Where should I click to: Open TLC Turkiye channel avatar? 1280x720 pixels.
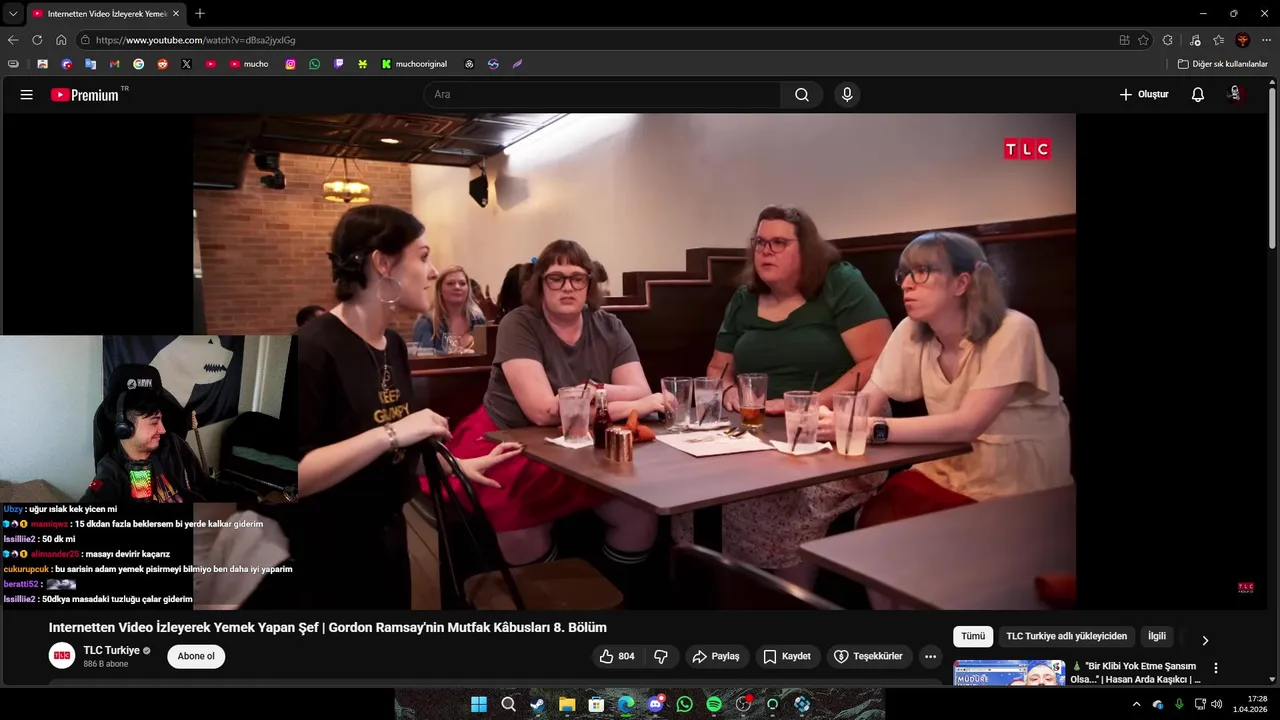coord(62,656)
